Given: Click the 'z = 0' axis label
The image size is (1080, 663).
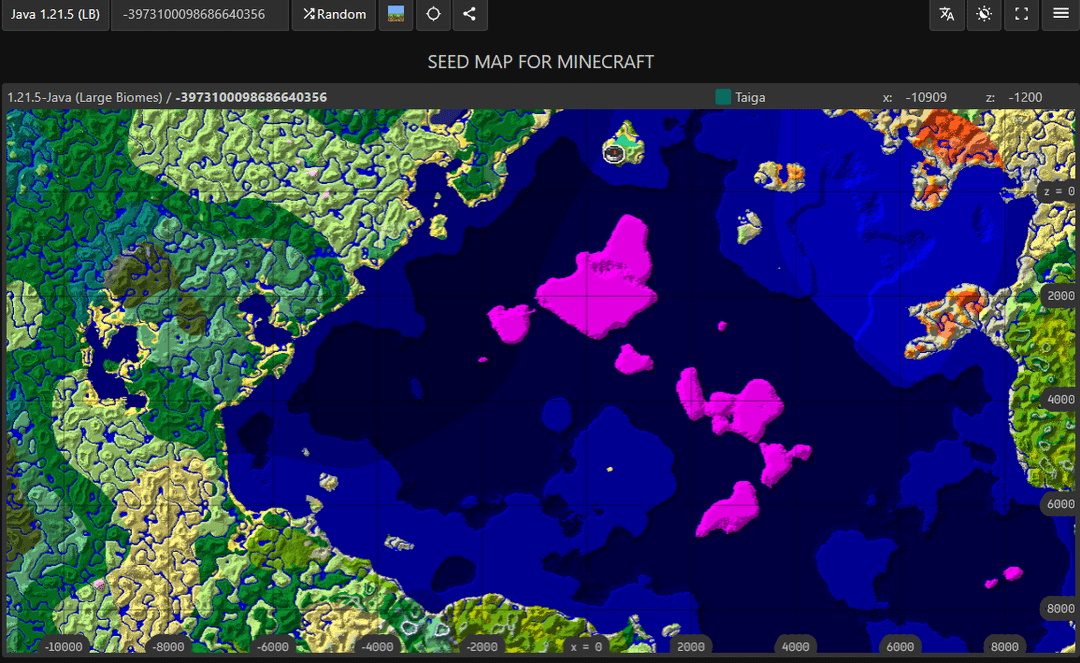Looking at the screenshot, I should (x=1057, y=191).
